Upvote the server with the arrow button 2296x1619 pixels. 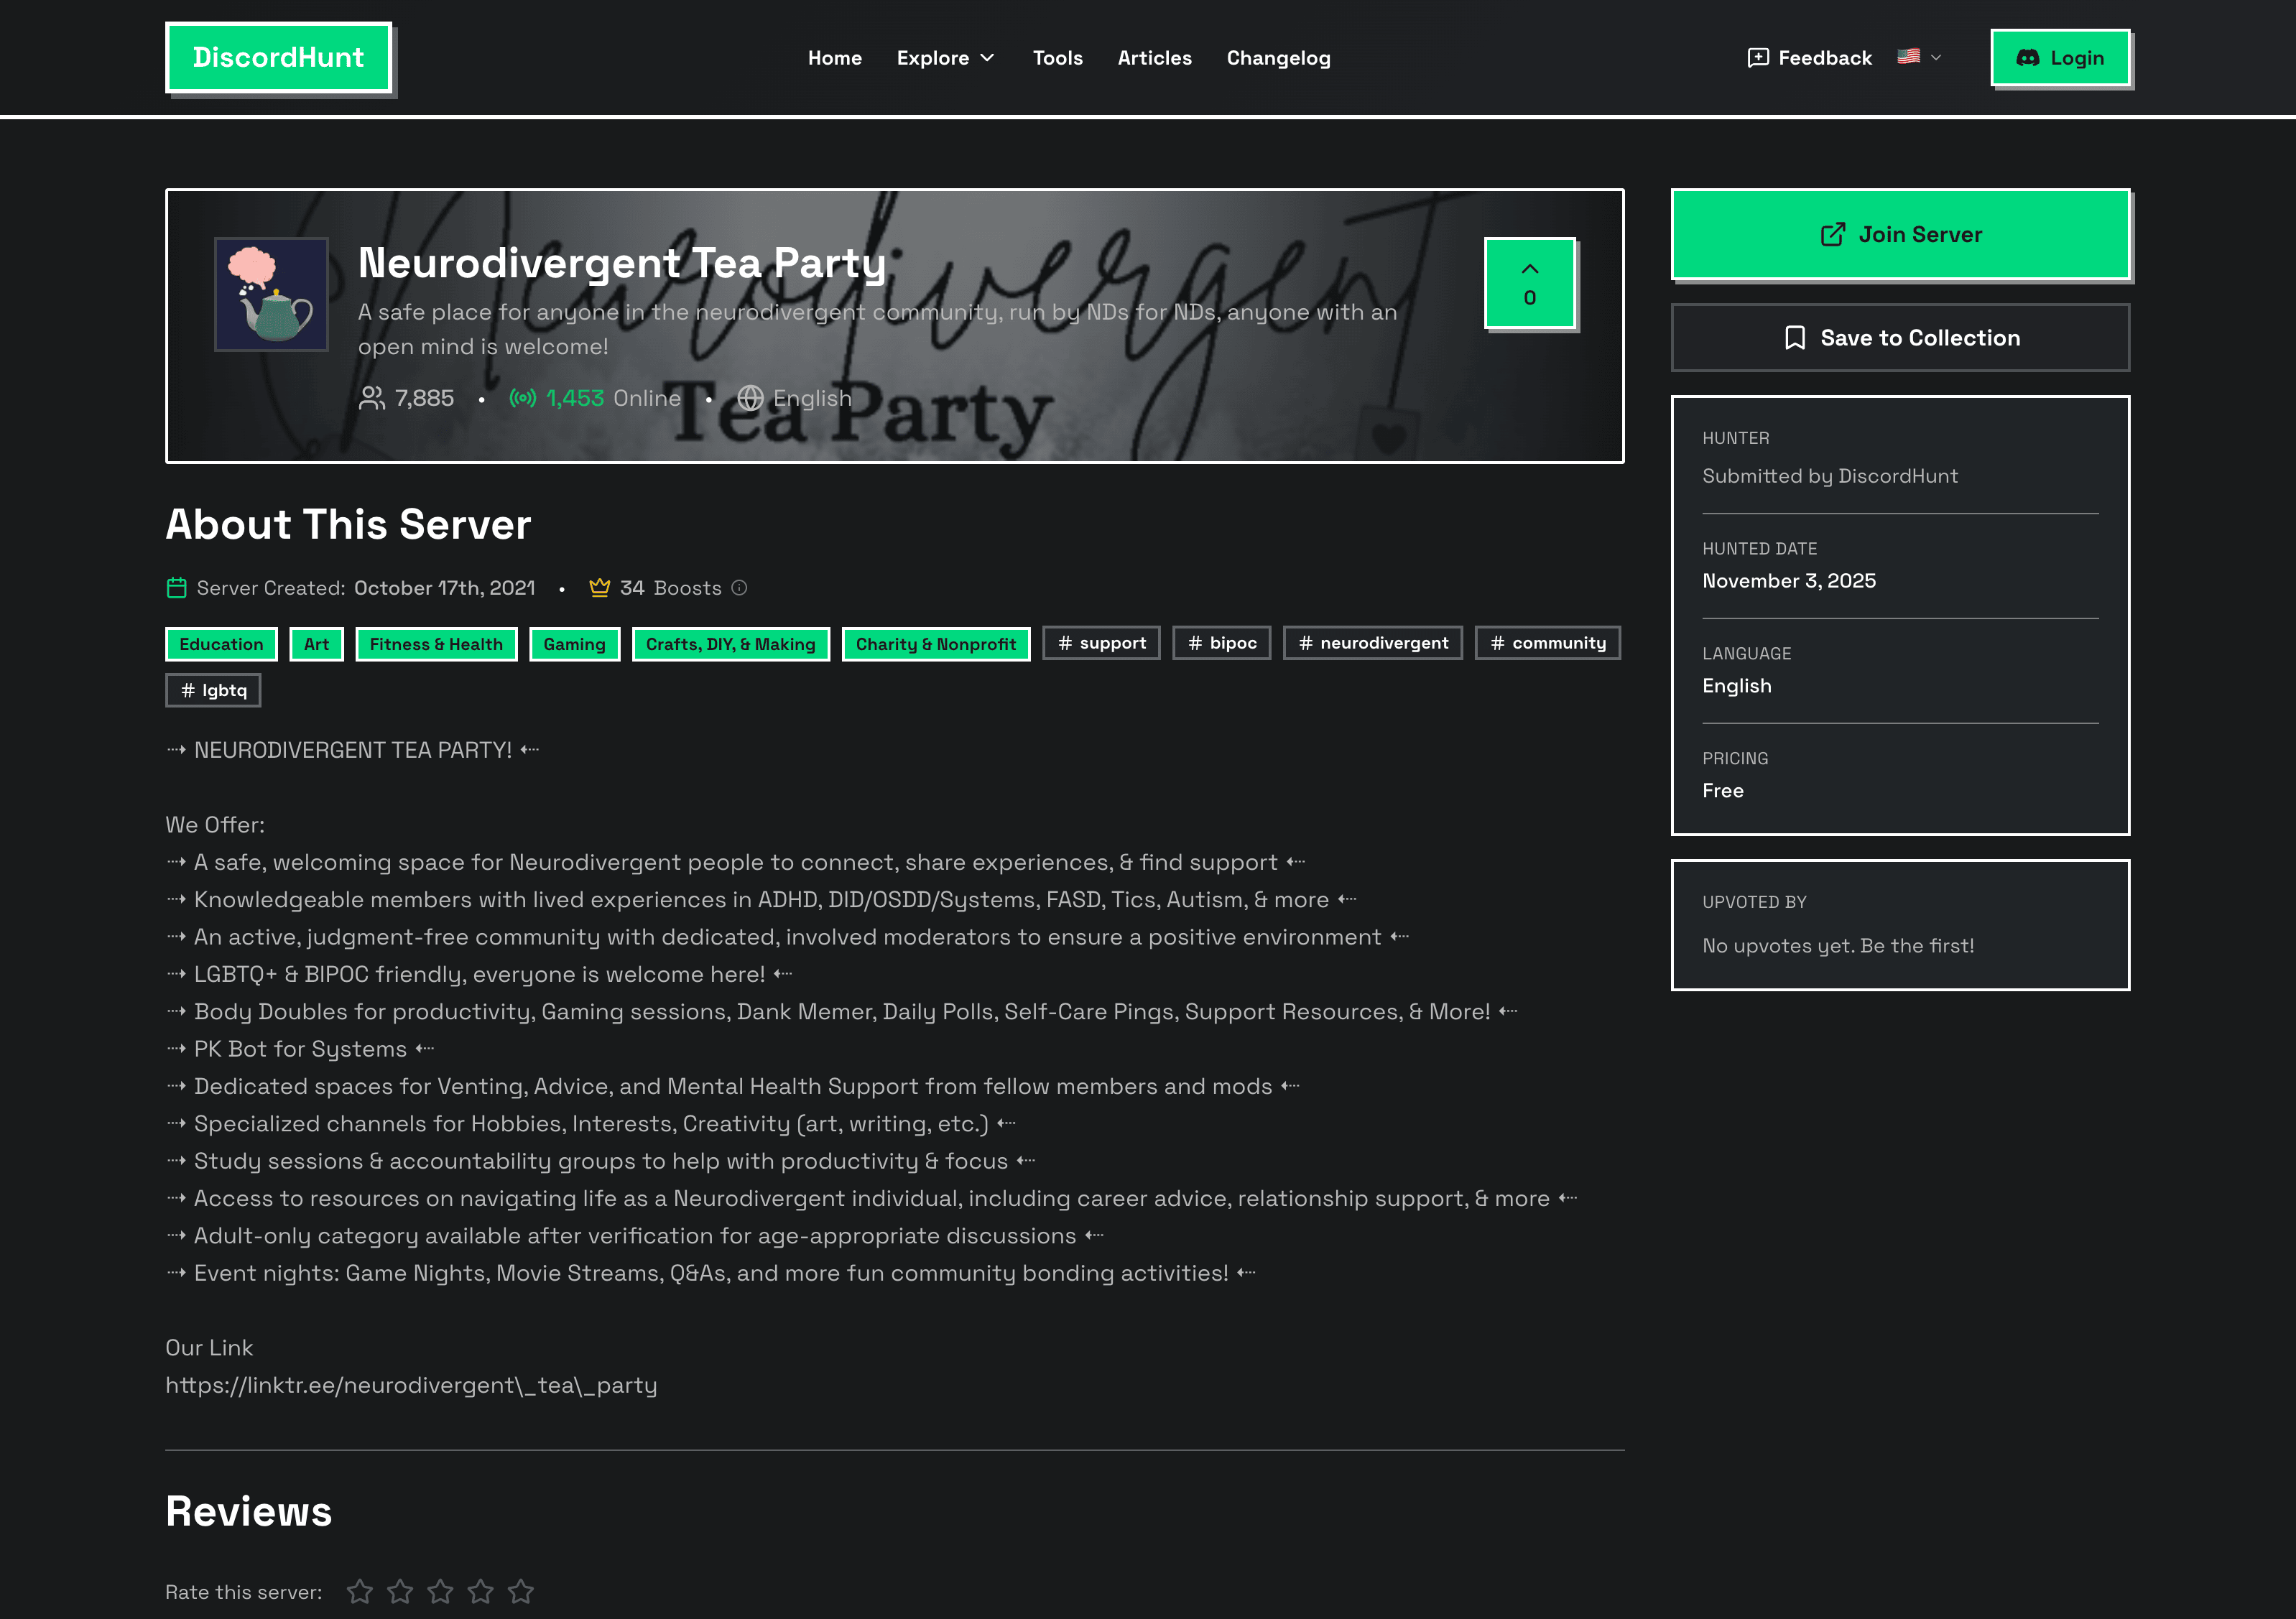pos(1529,283)
